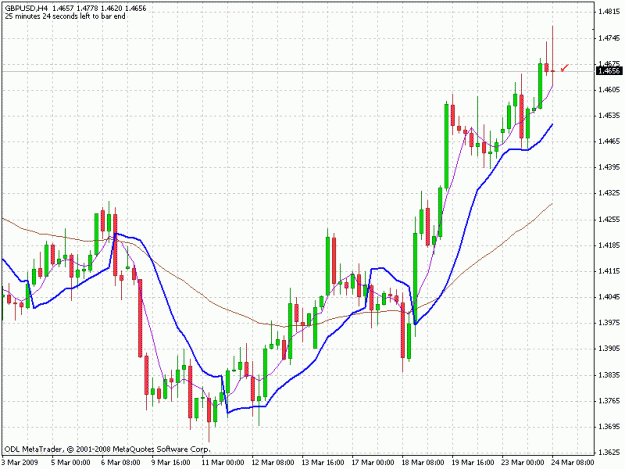Click the 1.4045 price scale label

[609, 297]
